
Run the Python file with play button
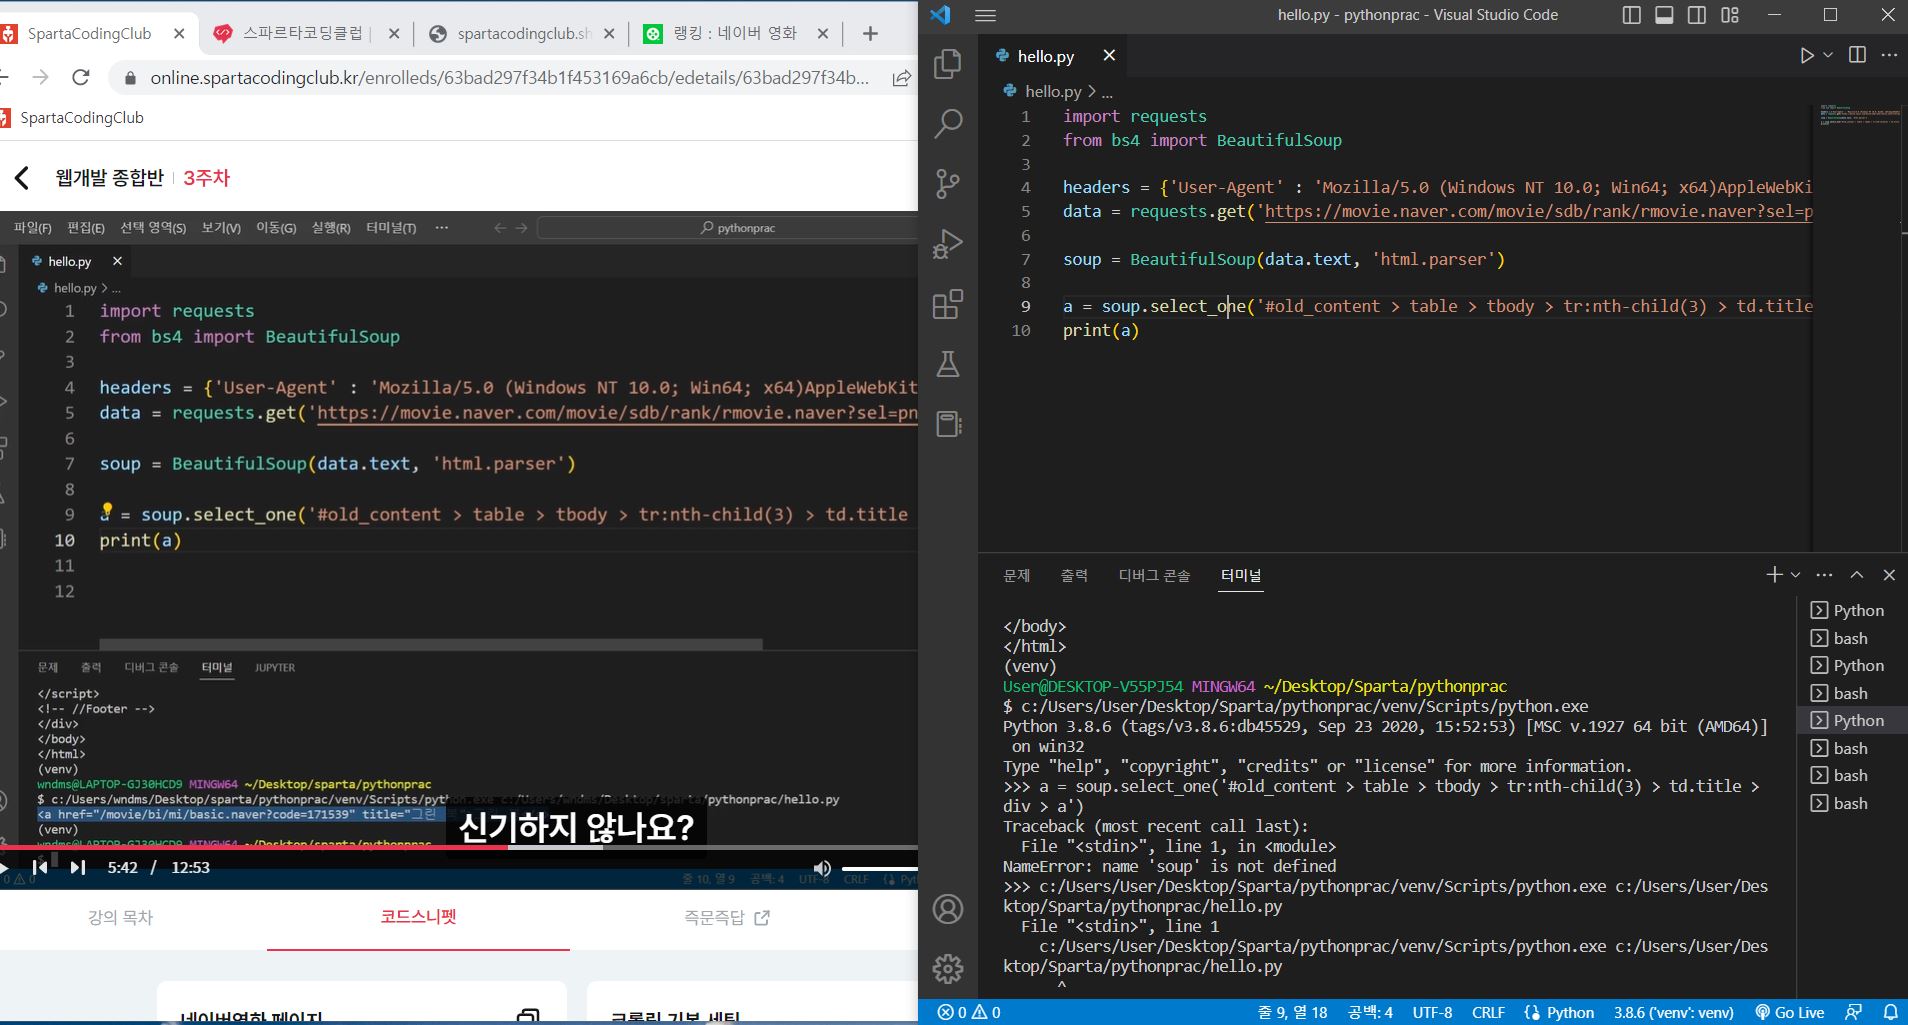[1806, 55]
